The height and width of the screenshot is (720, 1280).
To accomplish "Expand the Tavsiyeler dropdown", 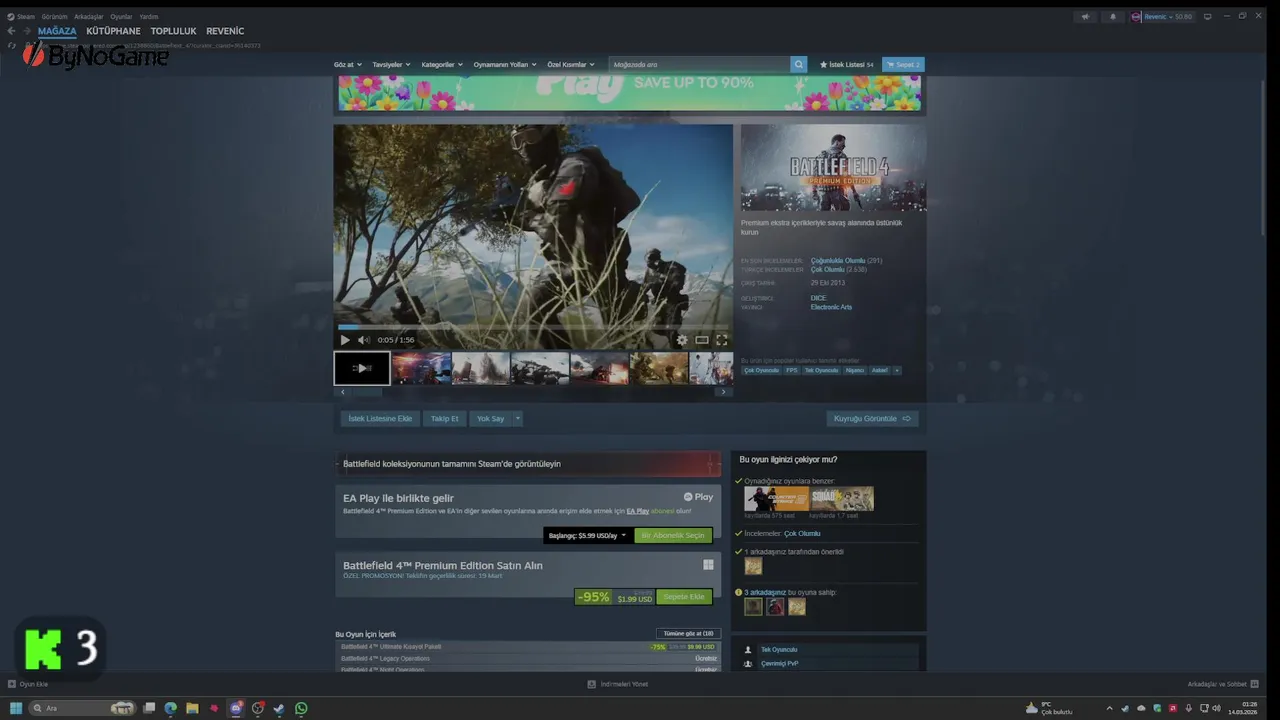I will pos(392,64).
